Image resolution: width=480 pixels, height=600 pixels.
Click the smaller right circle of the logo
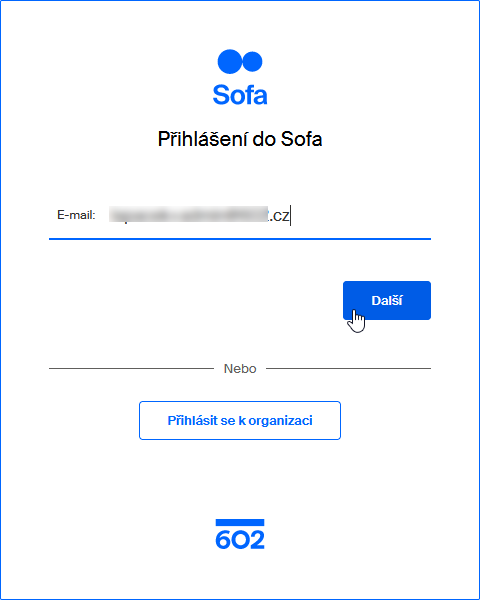pyautogui.click(x=253, y=62)
